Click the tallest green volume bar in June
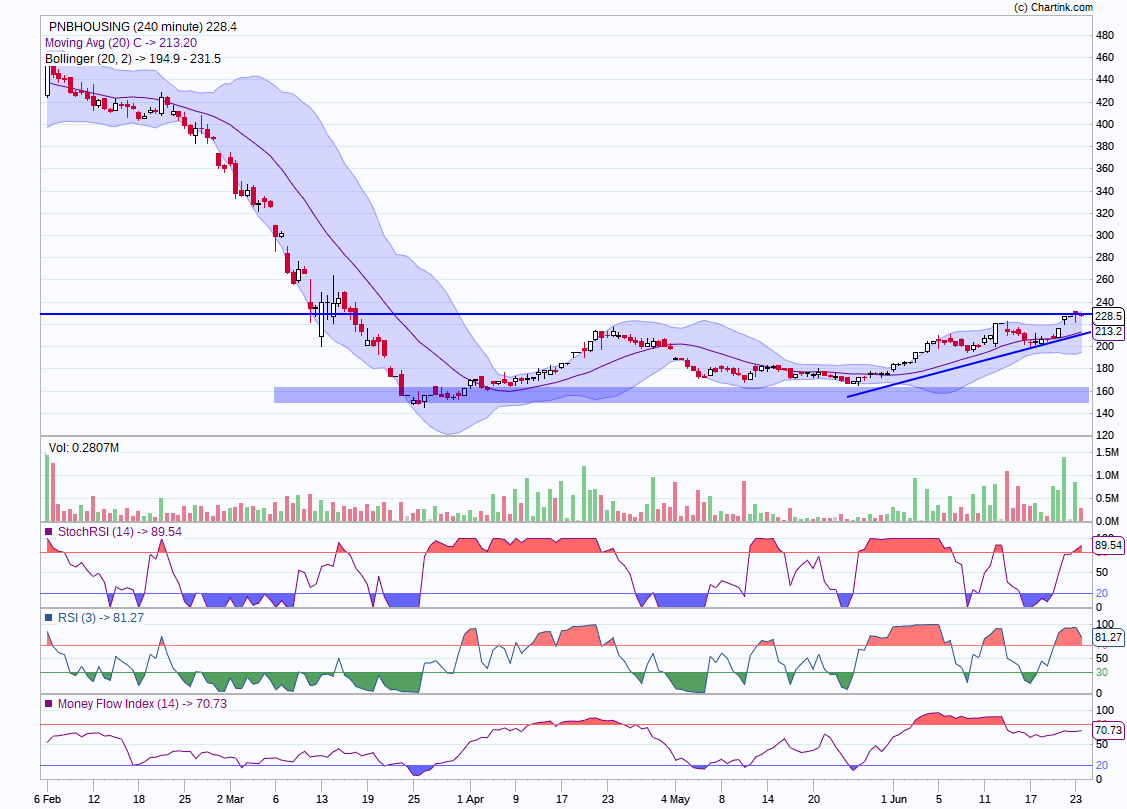This screenshot has width=1127, height=809. (x=1064, y=489)
